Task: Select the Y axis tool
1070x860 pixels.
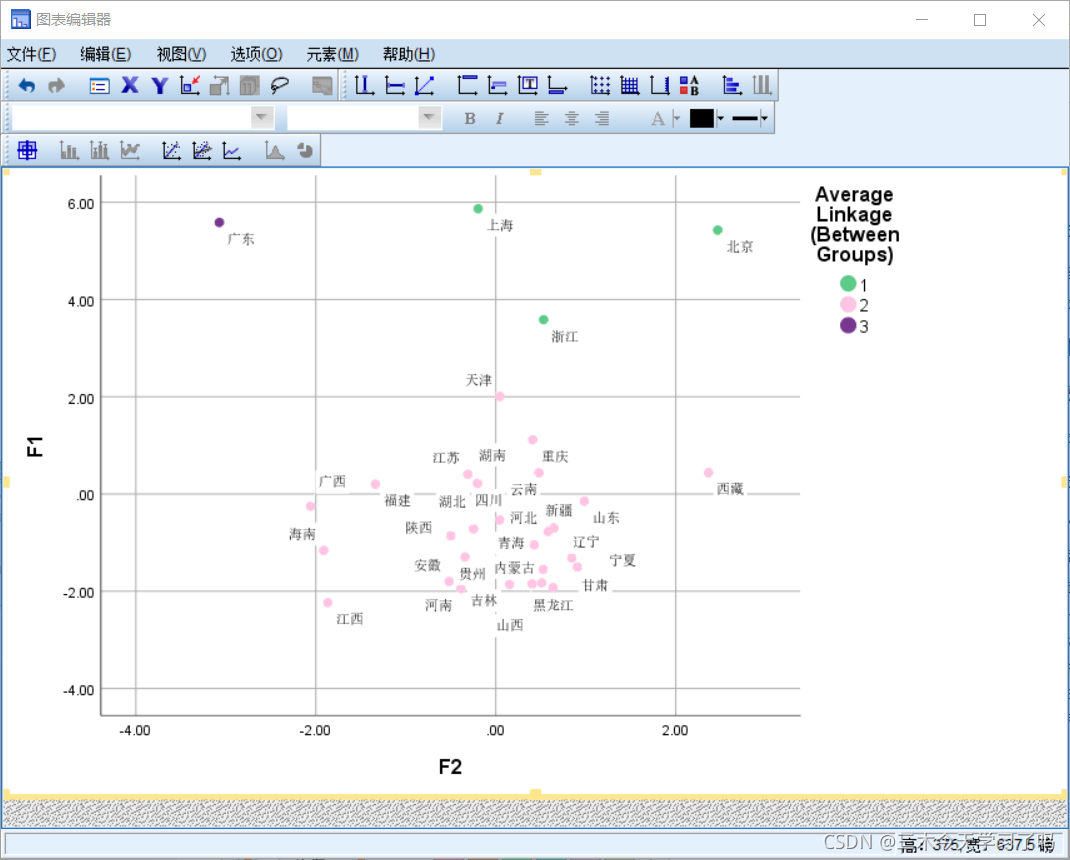Action: [160, 85]
